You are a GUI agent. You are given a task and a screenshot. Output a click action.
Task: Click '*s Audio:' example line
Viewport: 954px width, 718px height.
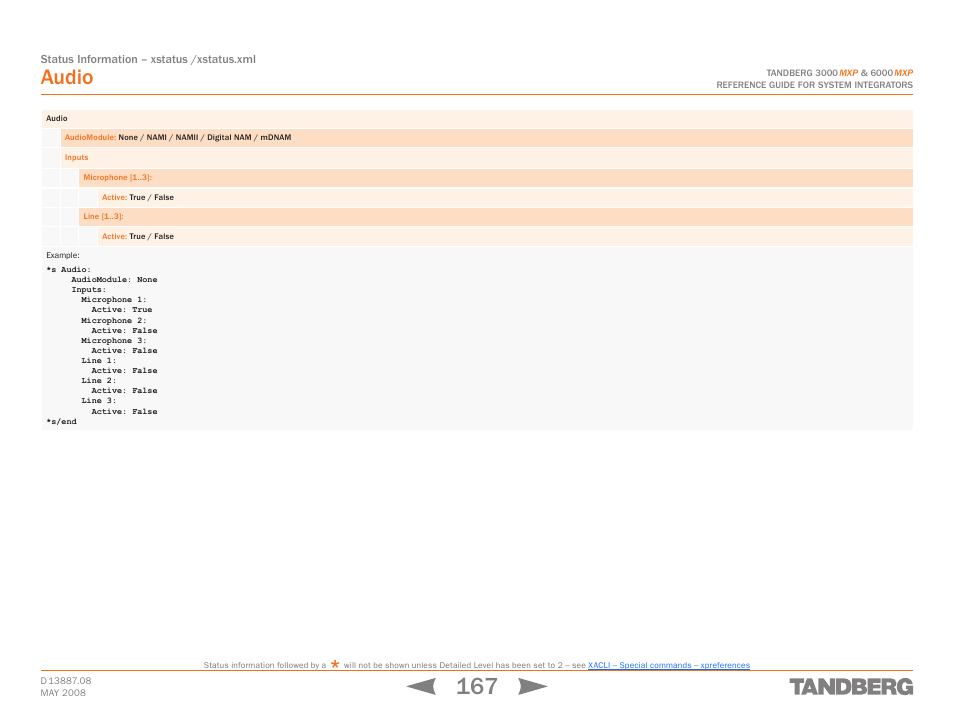(x=68, y=270)
